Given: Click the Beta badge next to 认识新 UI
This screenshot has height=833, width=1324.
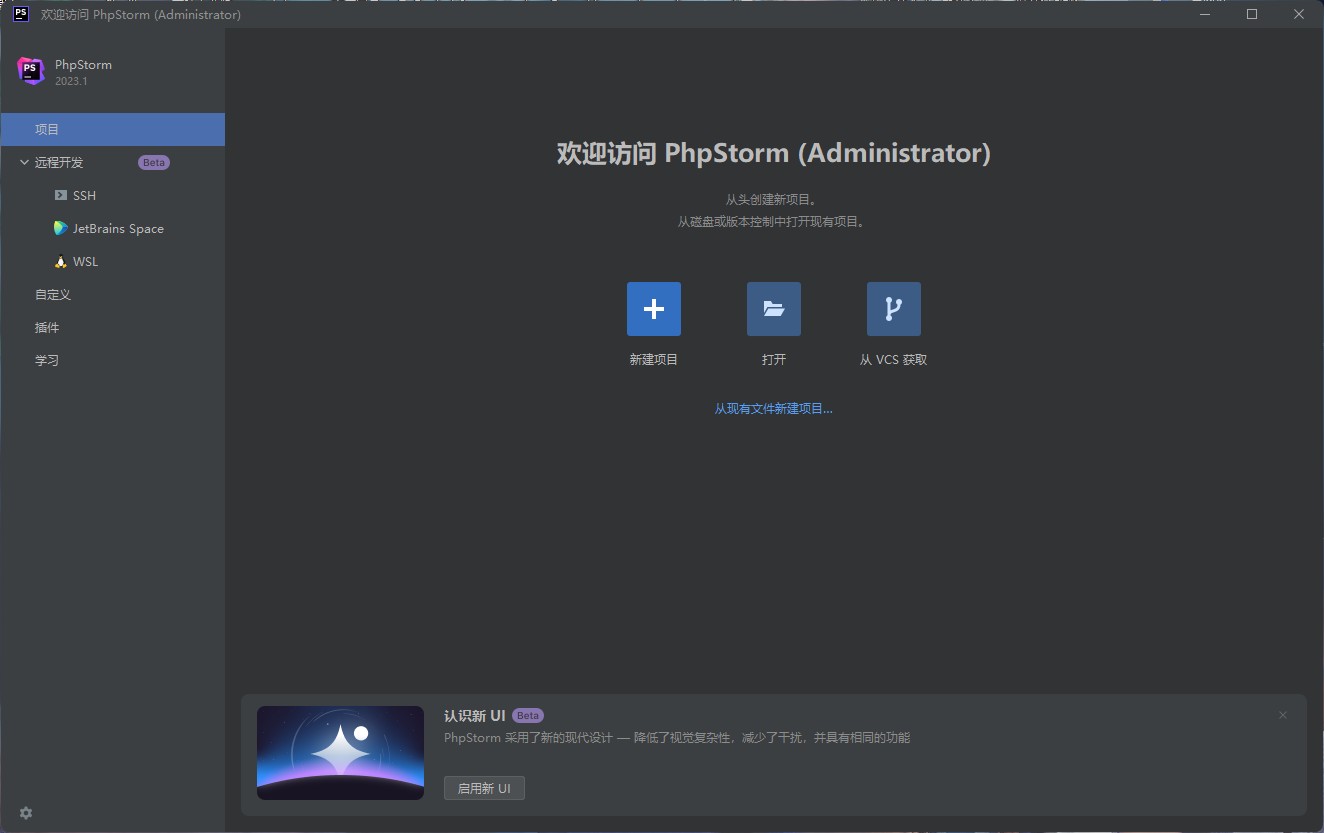Looking at the screenshot, I should [x=528, y=715].
